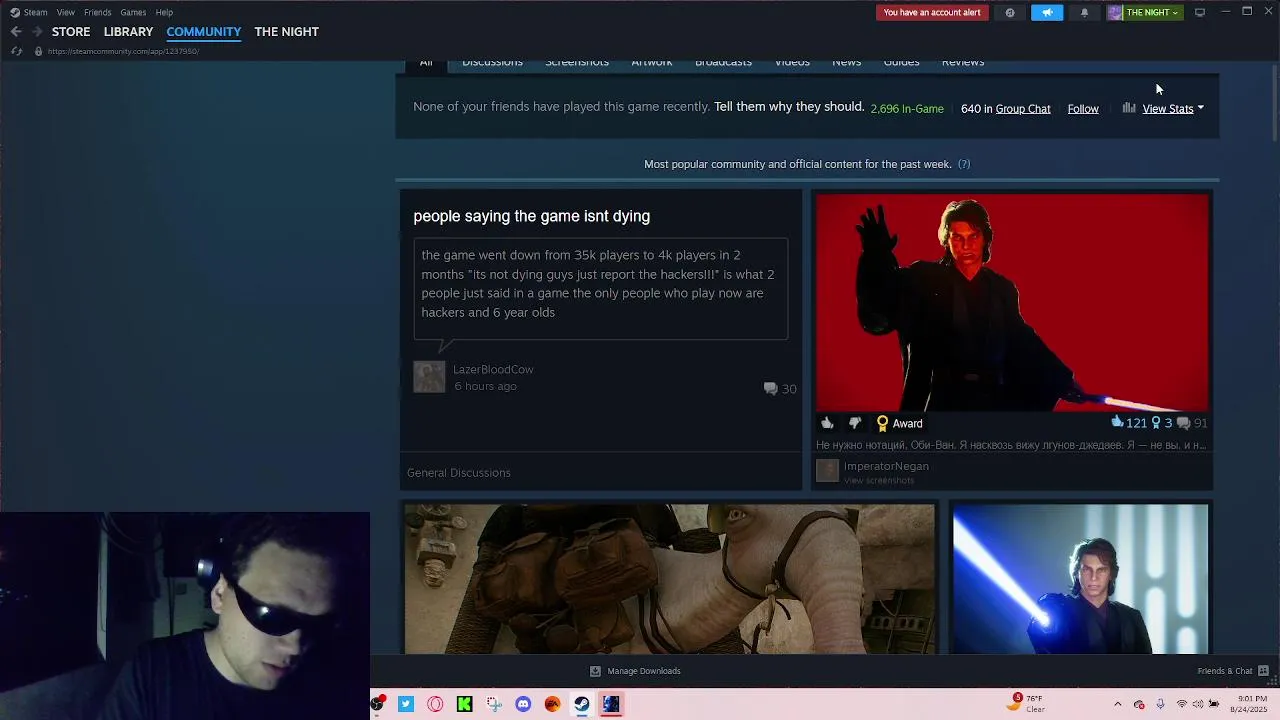Open the Anakin blue lightsaber screenshot

coord(1080,579)
